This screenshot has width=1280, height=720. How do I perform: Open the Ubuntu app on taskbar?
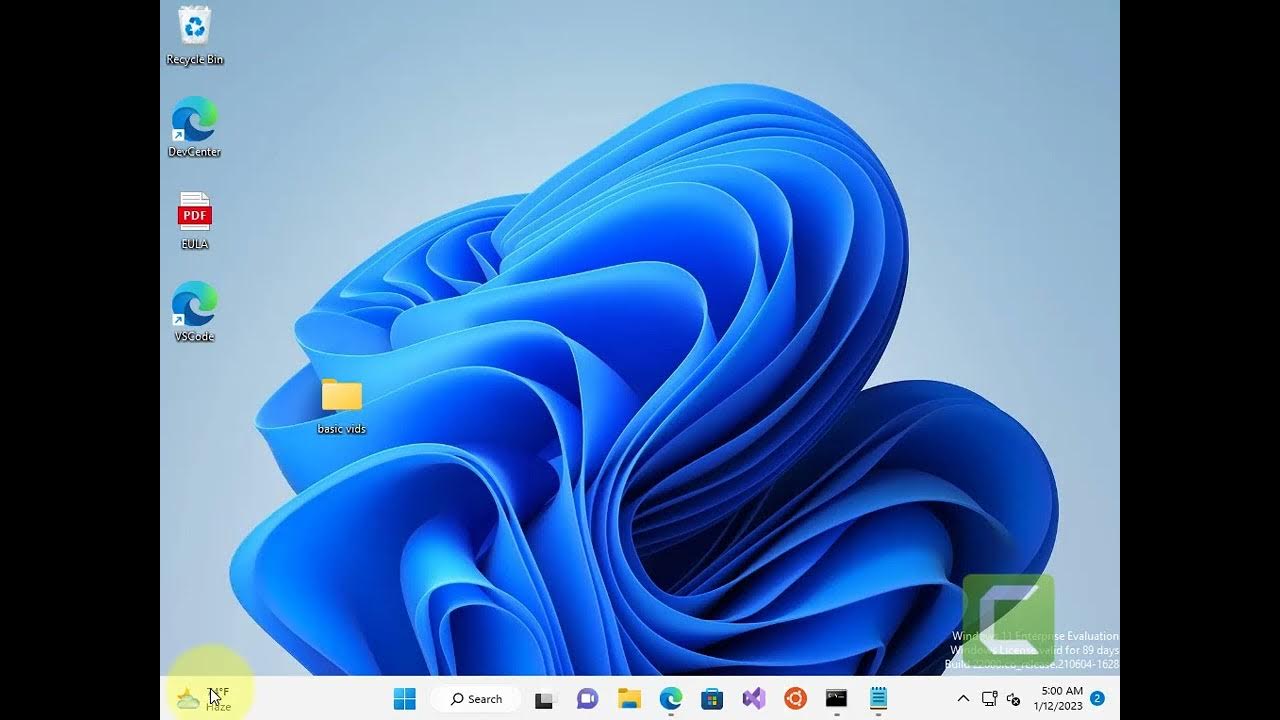[x=795, y=699]
